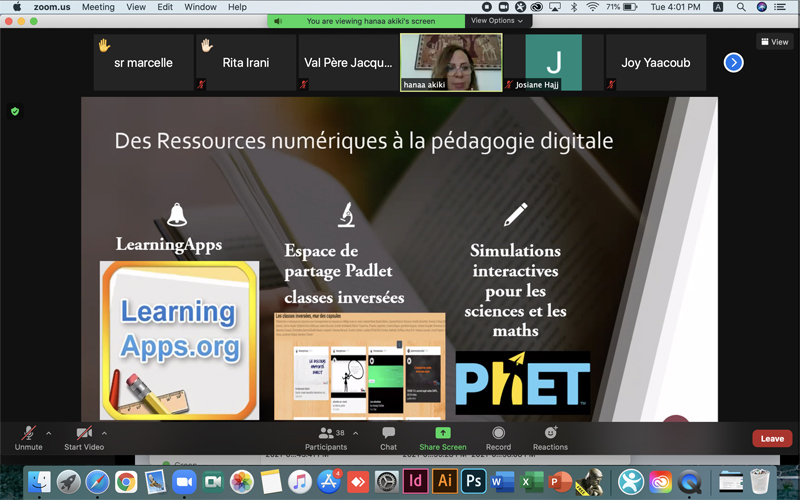The height and width of the screenshot is (500, 800).
Task: Click the Bluetooth menu bar icon
Action: coord(573,7)
